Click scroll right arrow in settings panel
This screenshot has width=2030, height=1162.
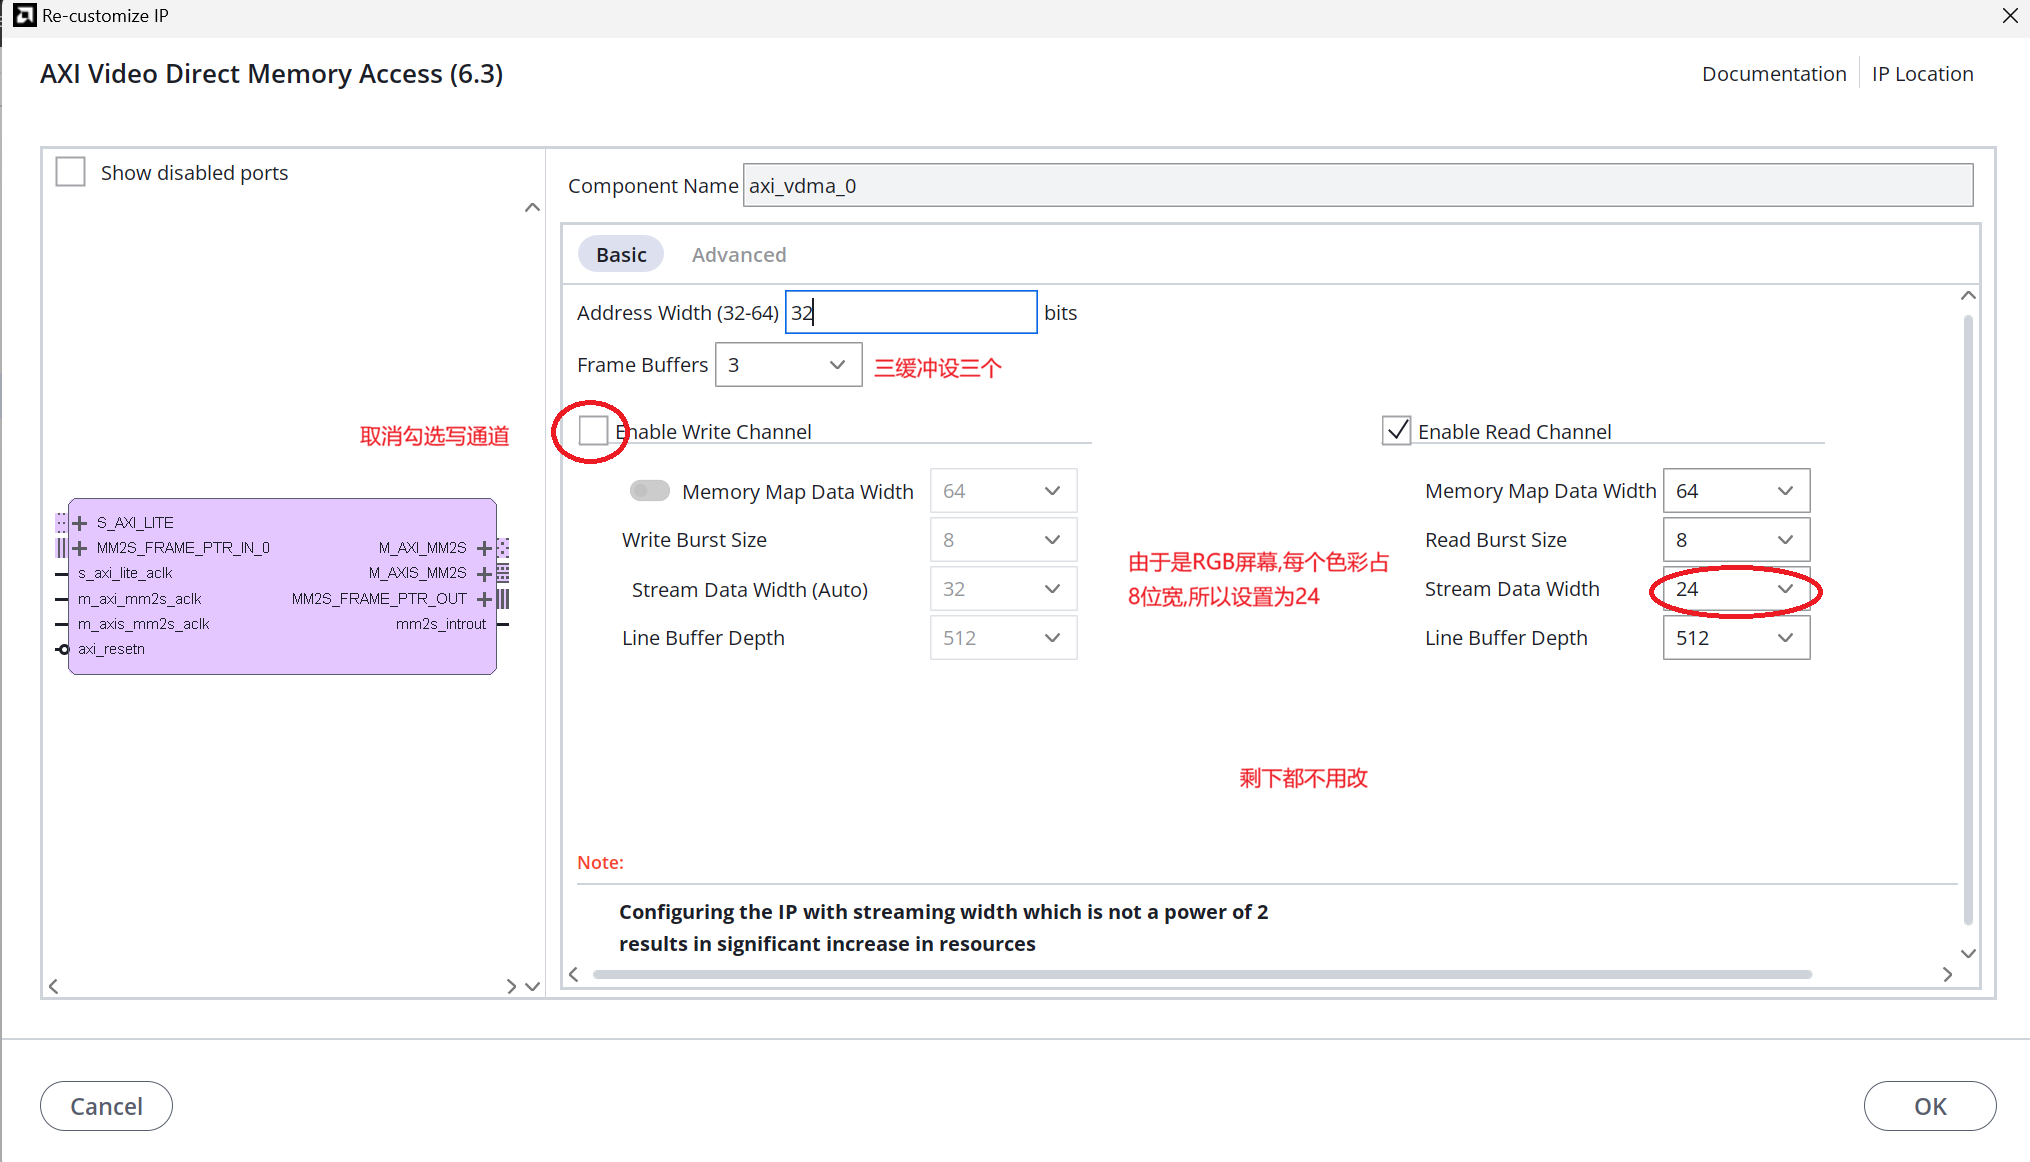pyautogui.click(x=1947, y=974)
